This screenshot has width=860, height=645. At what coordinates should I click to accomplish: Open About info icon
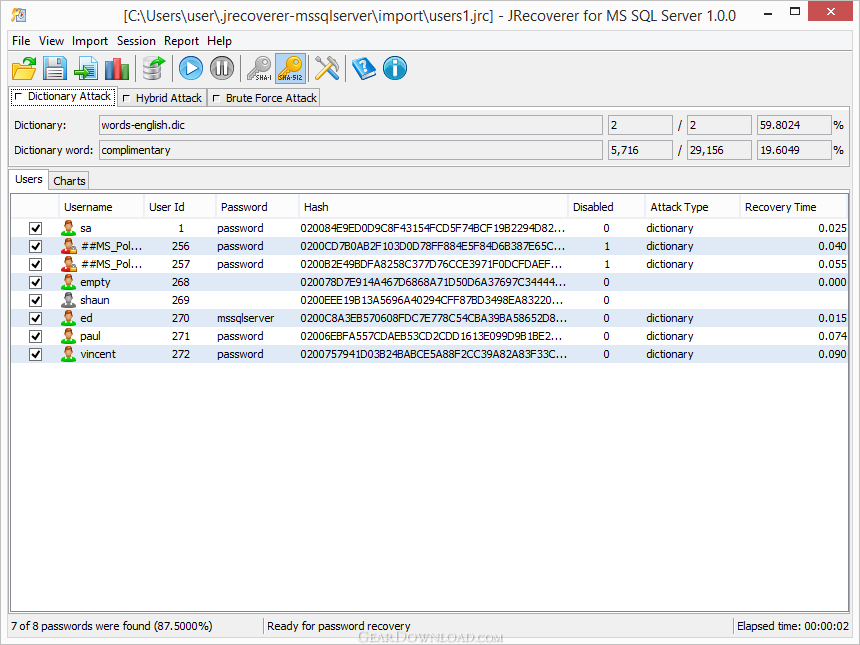coord(395,69)
